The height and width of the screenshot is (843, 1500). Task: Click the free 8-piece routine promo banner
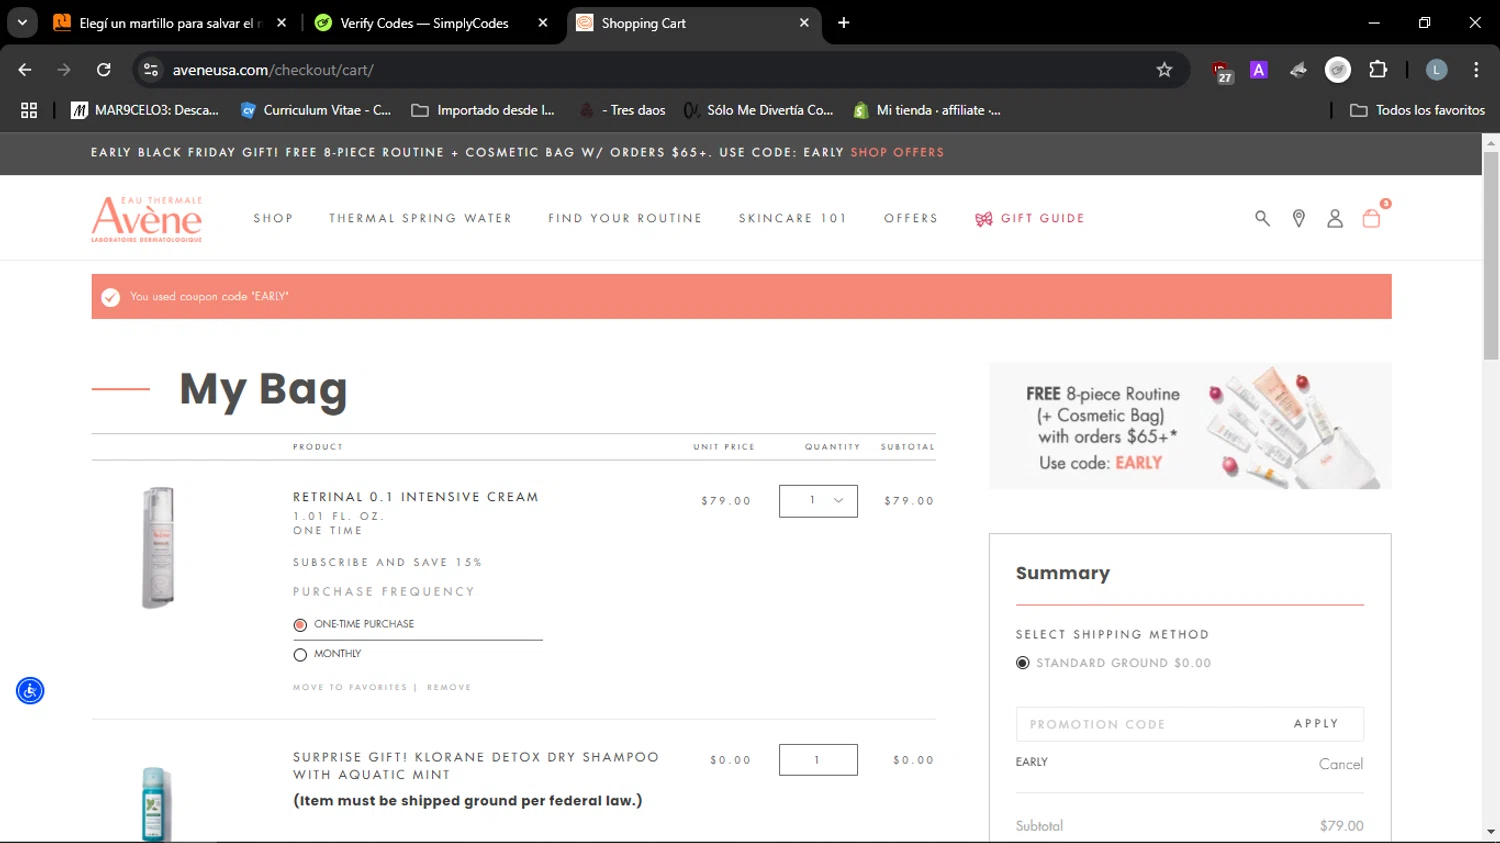pos(1190,426)
